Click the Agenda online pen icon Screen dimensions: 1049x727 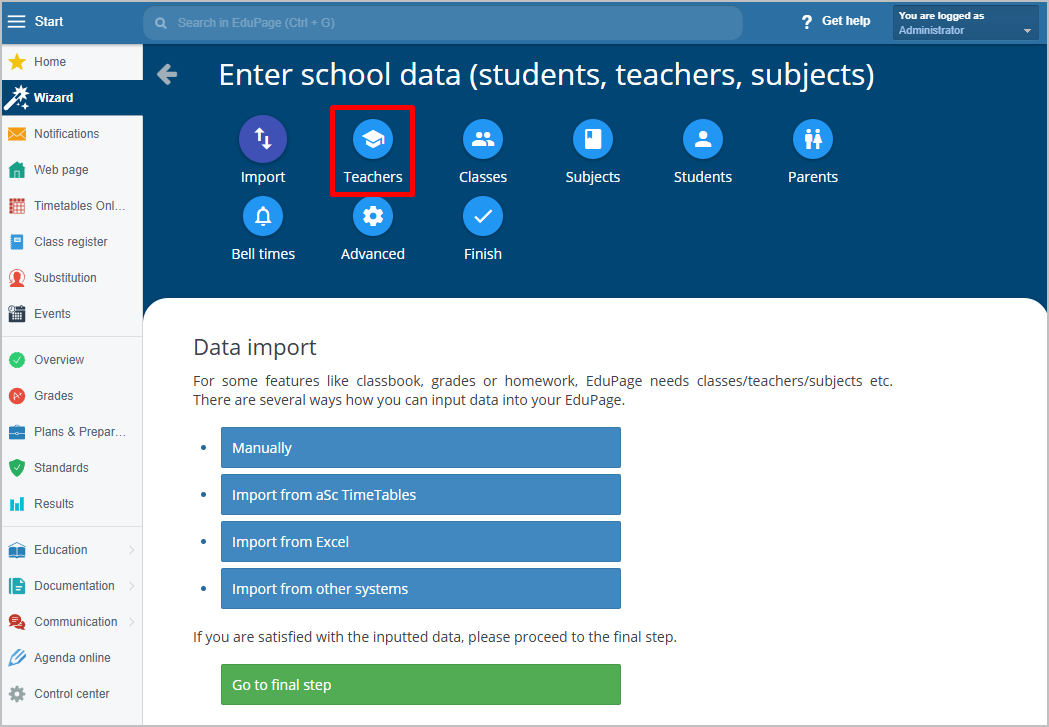(17, 657)
